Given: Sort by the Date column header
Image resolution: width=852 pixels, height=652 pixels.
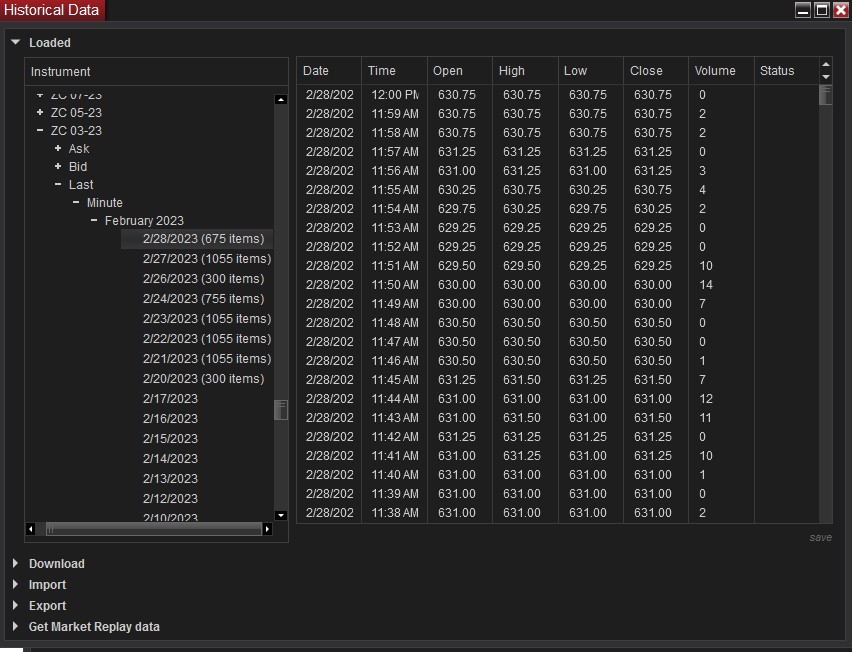Looking at the screenshot, I should coord(329,71).
